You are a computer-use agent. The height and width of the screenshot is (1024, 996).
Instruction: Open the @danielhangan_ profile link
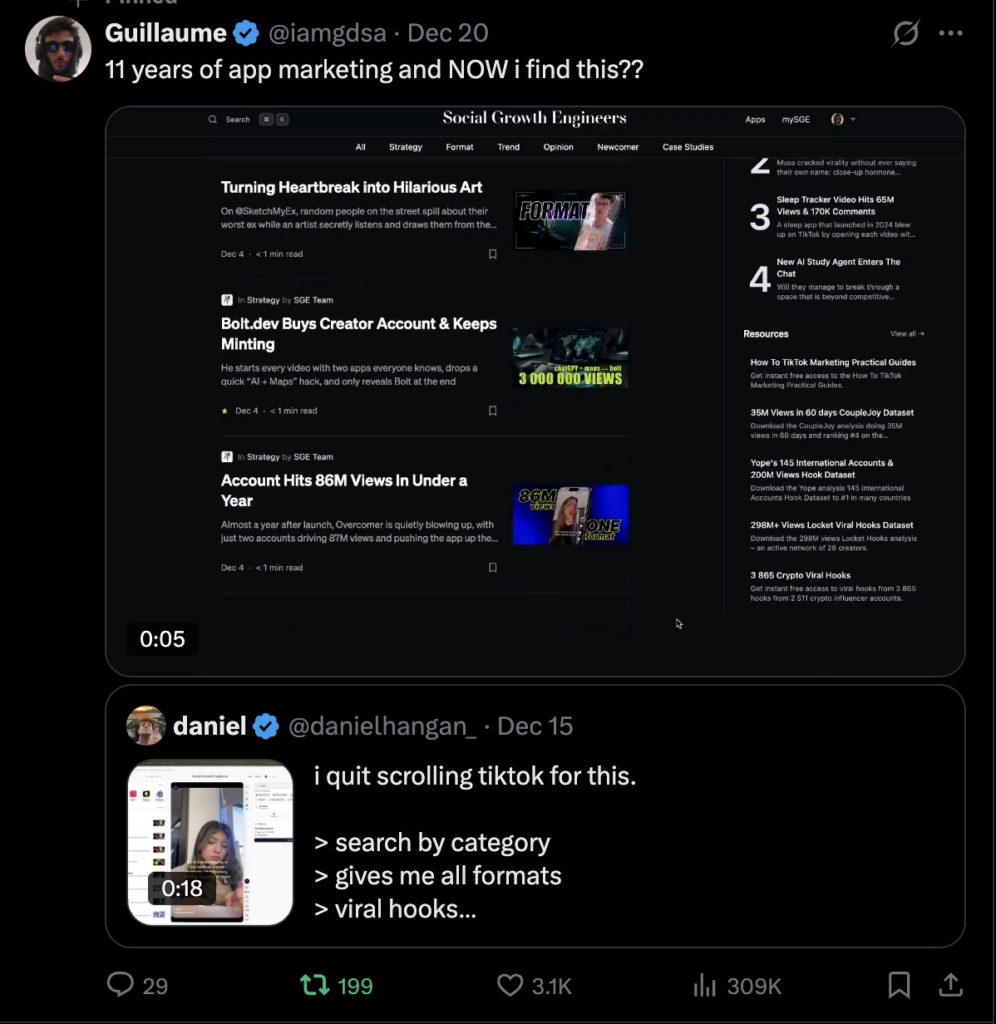tap(382, 726)
